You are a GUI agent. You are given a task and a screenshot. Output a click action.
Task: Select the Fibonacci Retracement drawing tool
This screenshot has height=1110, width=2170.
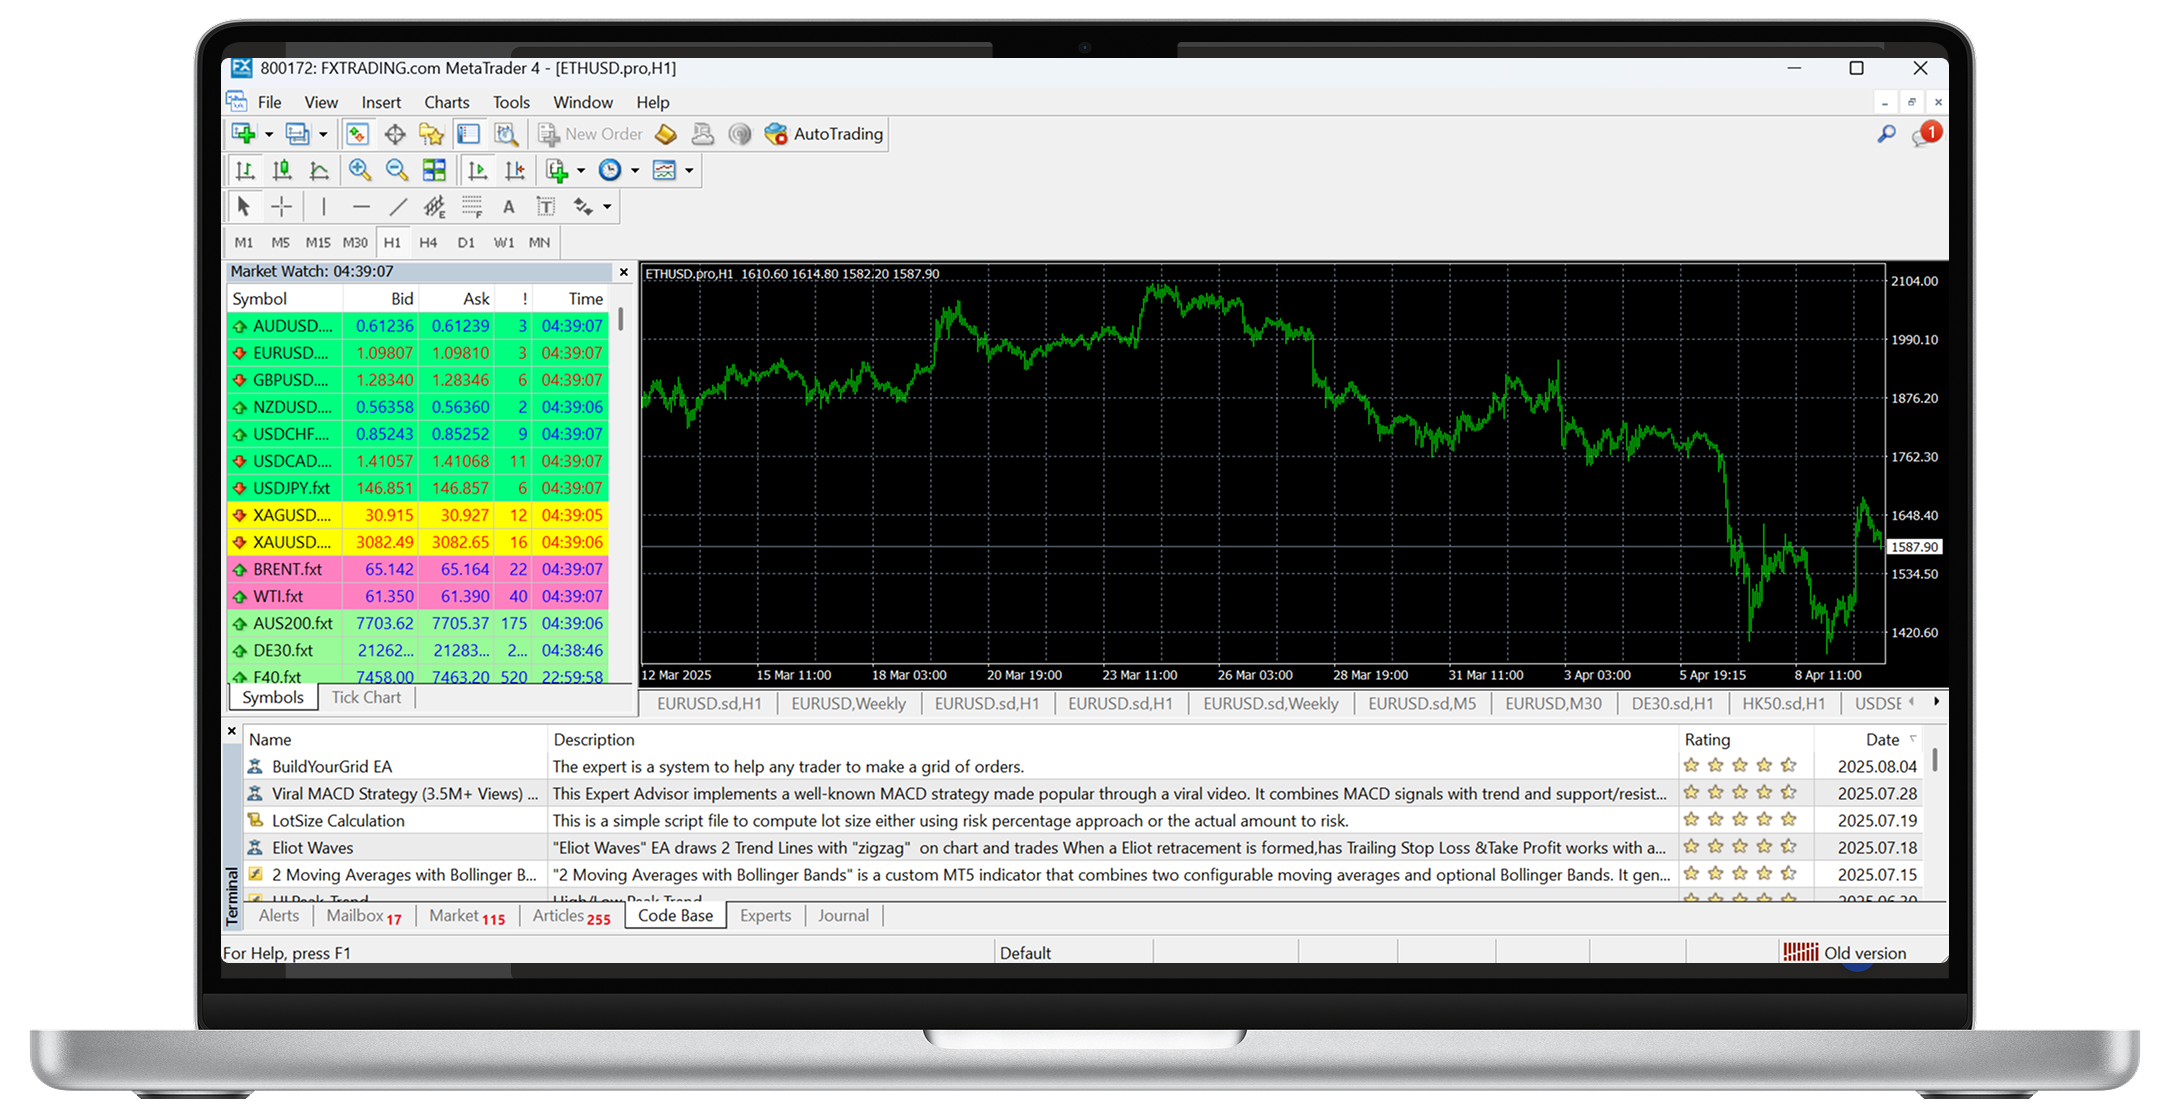coord(470,206)
